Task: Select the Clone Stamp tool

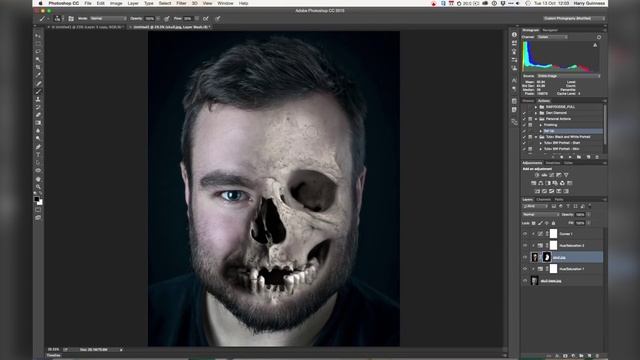Action: point(38,99)
